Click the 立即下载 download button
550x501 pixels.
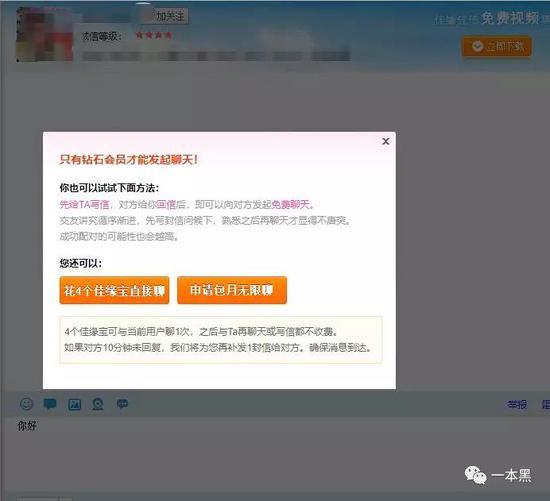tap(496, 46)
